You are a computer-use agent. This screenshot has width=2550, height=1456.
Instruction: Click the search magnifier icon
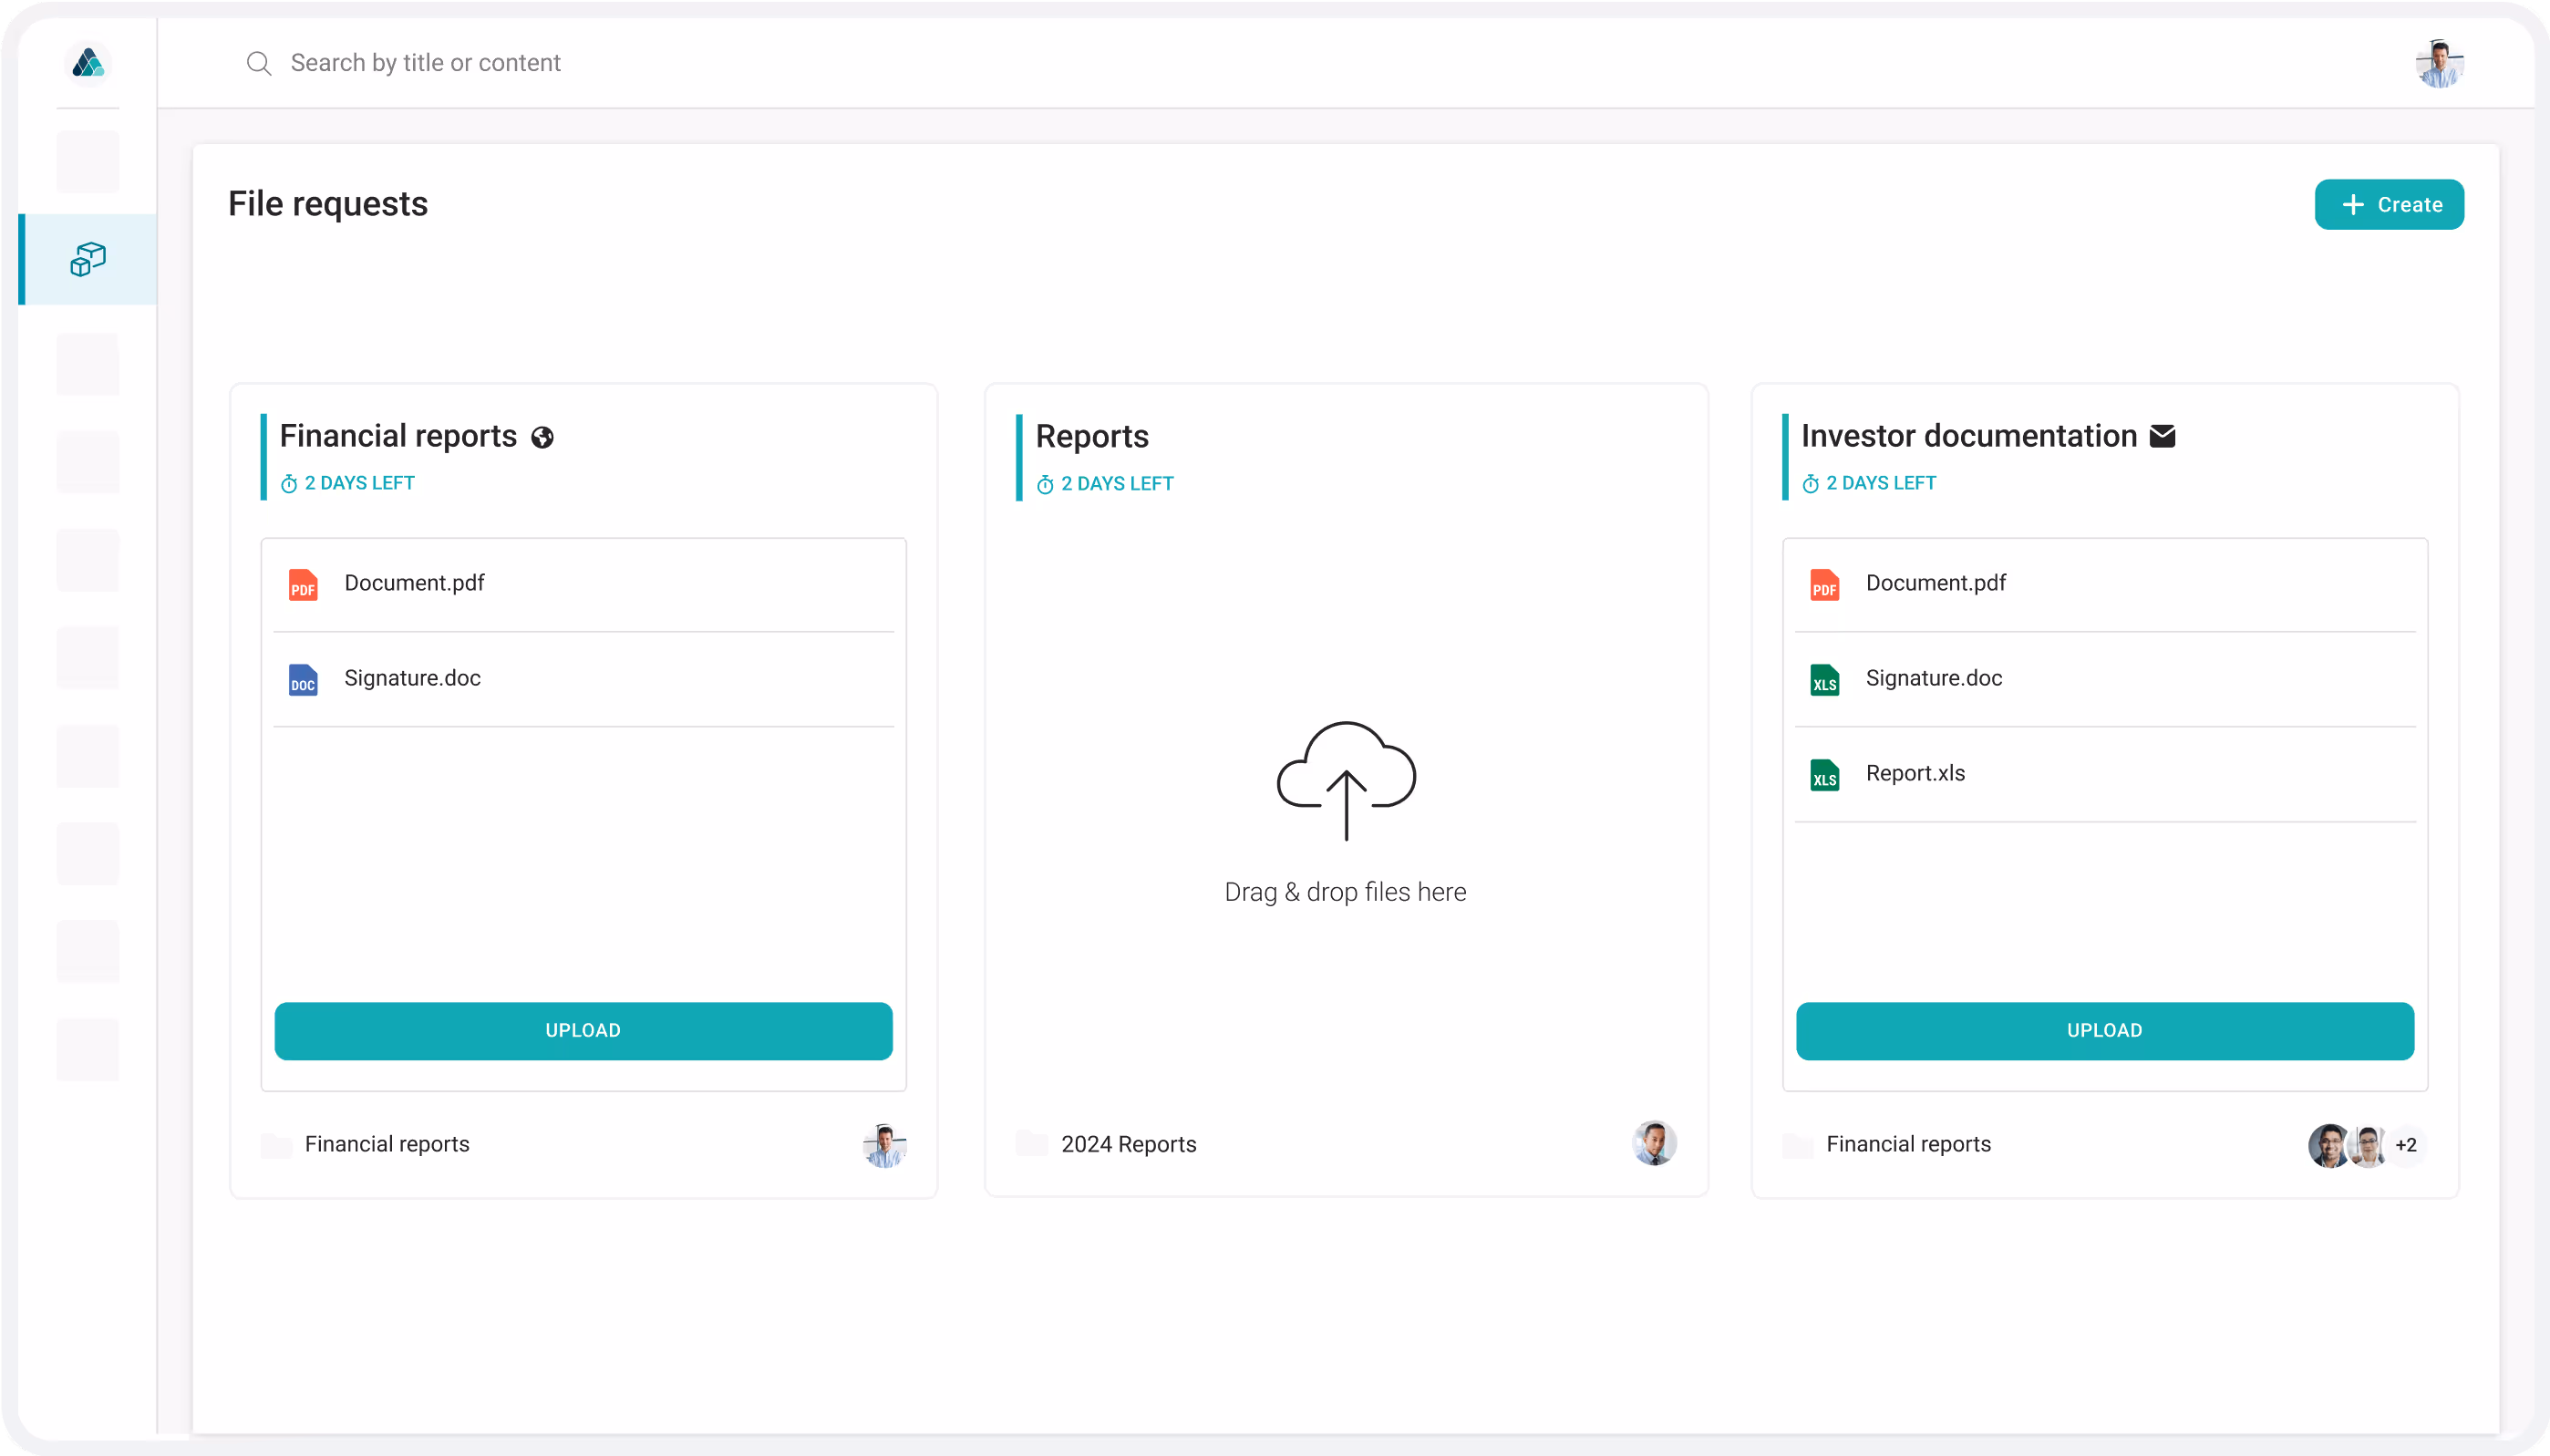click(x=259, y=63)
